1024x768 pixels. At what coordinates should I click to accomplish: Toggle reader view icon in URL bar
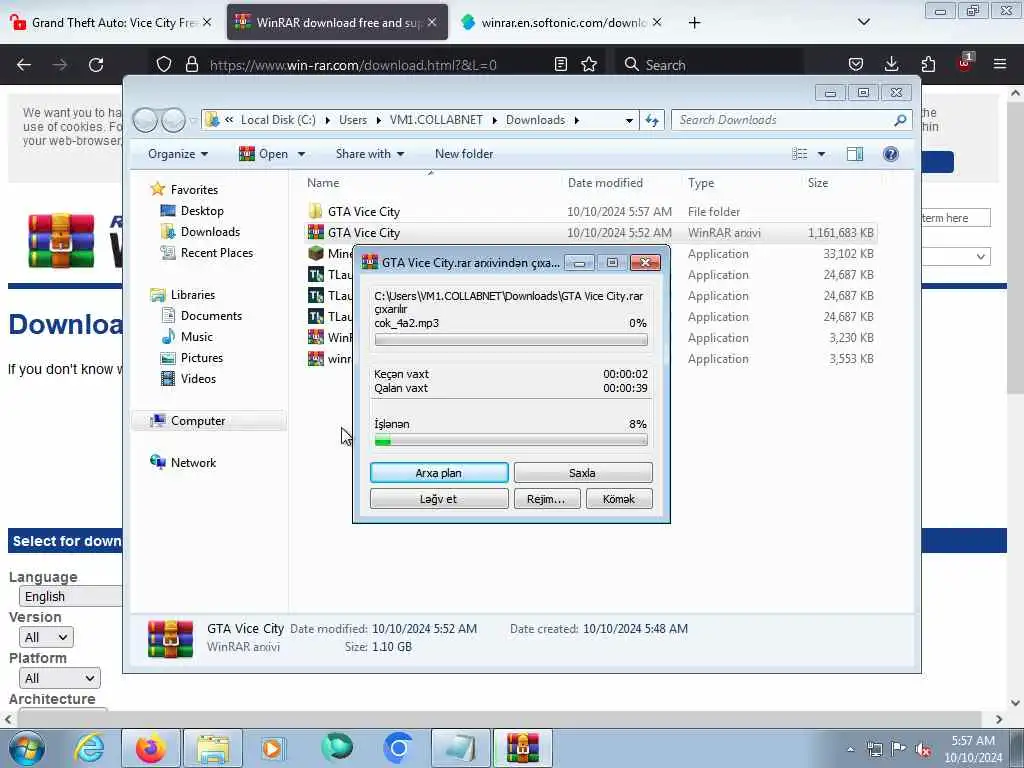pos(560,65)
